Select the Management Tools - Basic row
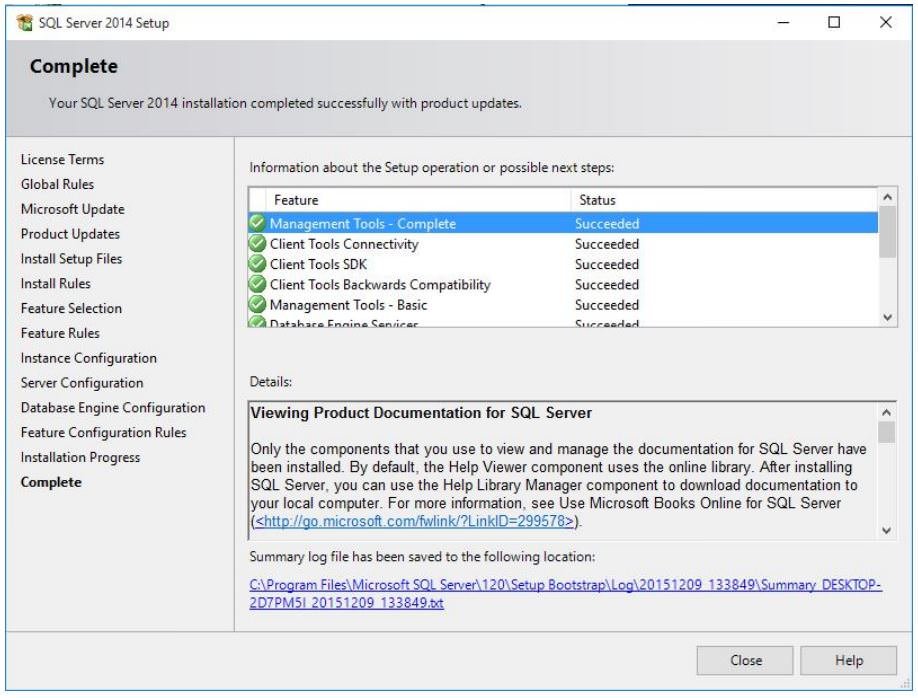Screen dimensions: 918x698 tap(563, 304)
